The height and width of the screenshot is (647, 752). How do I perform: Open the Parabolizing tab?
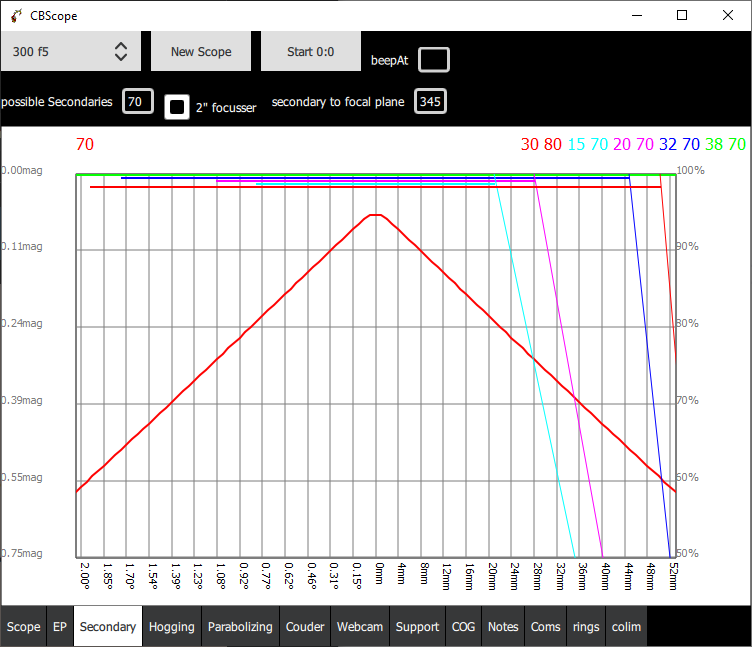point(240,626)
